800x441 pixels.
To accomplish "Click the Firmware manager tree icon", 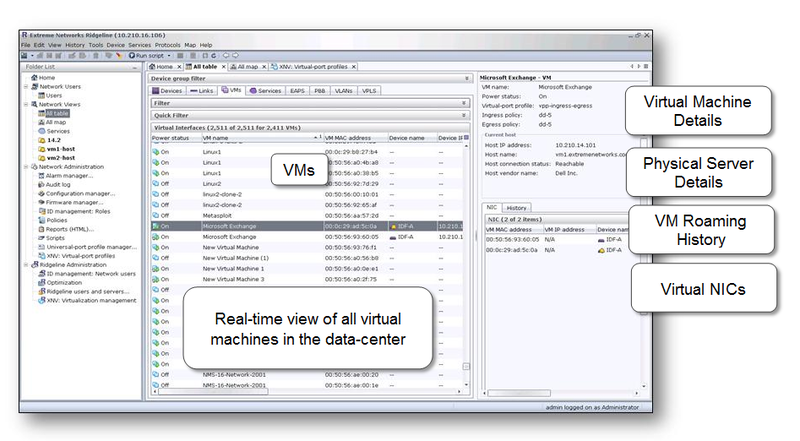I will pyautogui.click(x=41, y=202).
